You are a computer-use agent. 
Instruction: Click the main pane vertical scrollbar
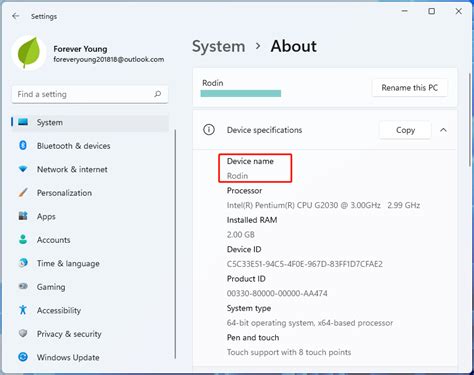pos(471,120)
